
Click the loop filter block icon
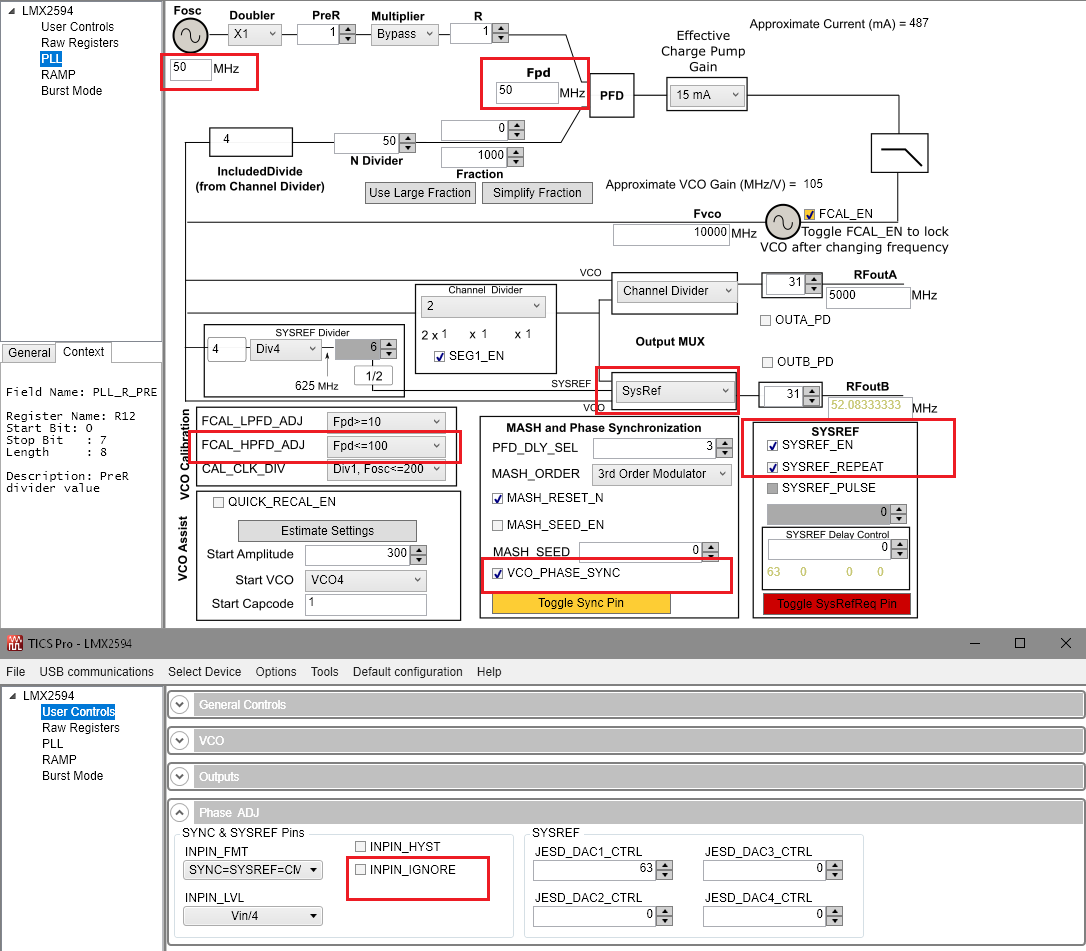(899, 153)
